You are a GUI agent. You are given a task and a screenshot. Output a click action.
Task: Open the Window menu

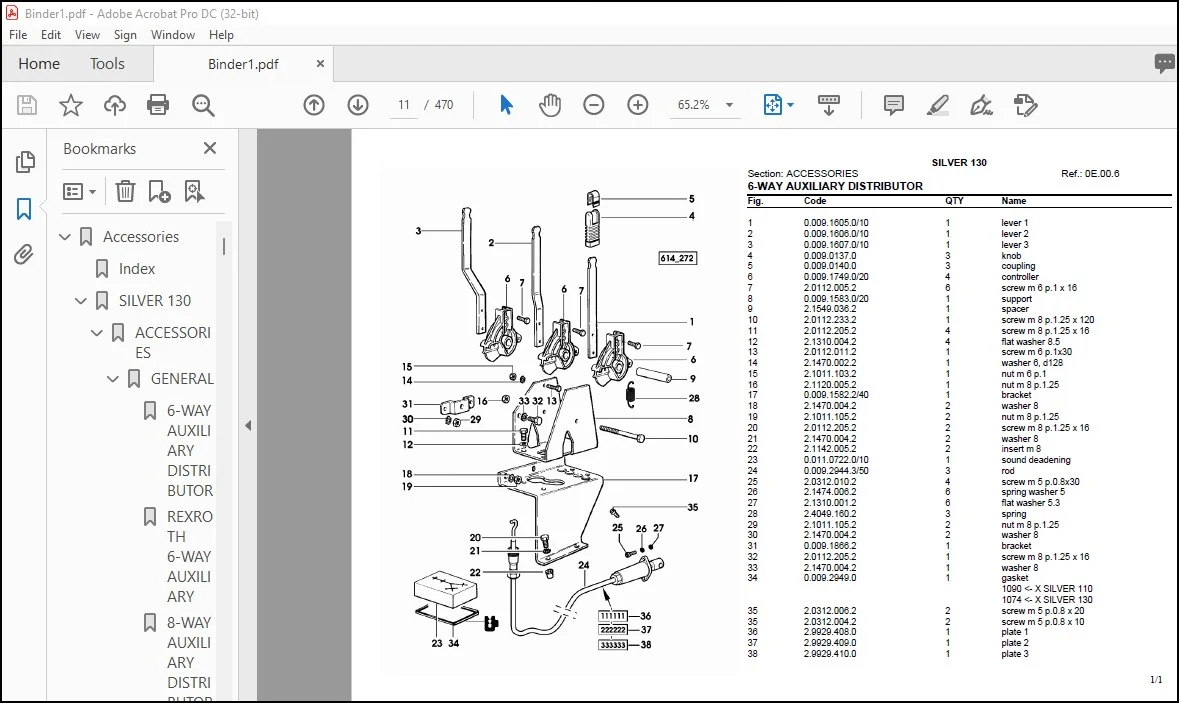pos(173,35)
